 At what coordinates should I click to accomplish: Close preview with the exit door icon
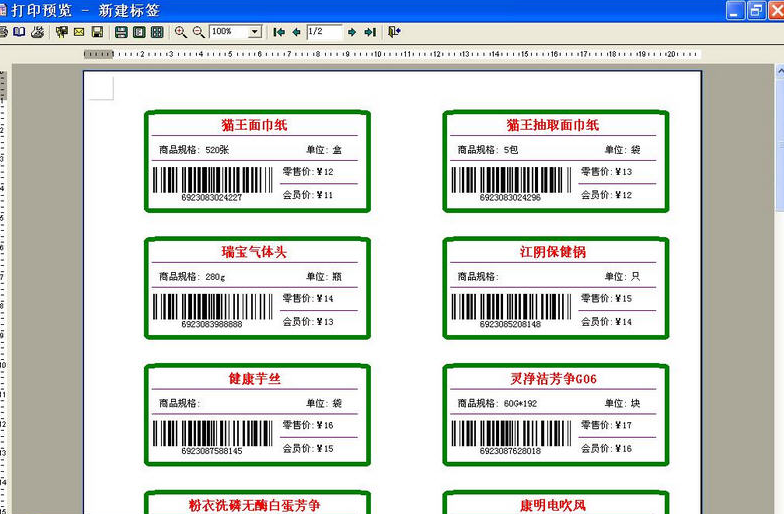pyautogui.click(x=394, y=32)
